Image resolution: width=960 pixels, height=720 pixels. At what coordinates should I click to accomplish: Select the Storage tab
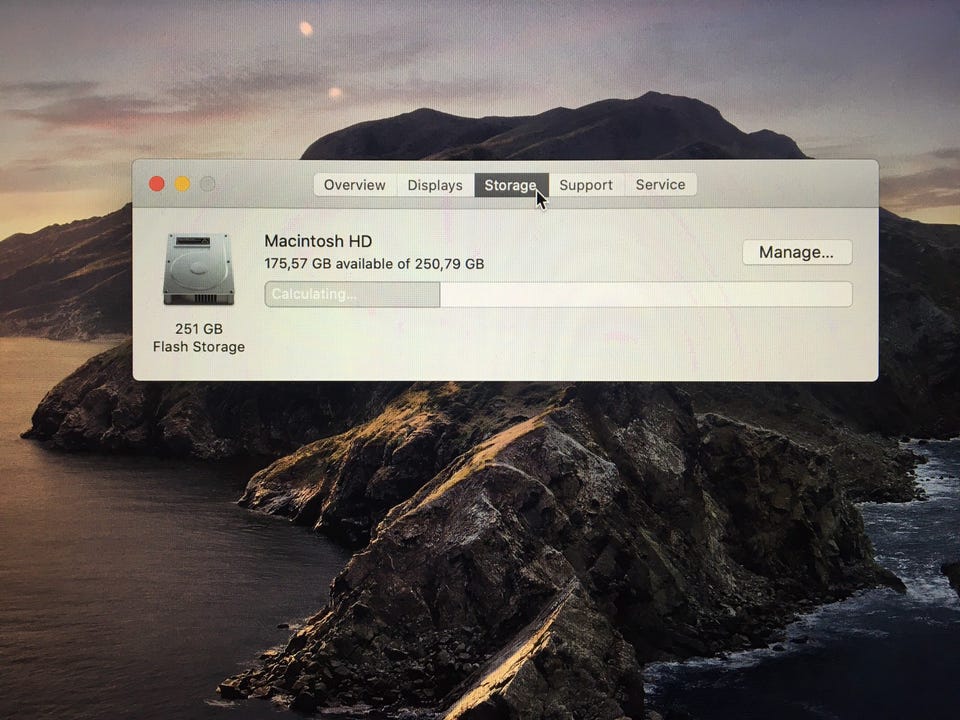coord(511,185)
